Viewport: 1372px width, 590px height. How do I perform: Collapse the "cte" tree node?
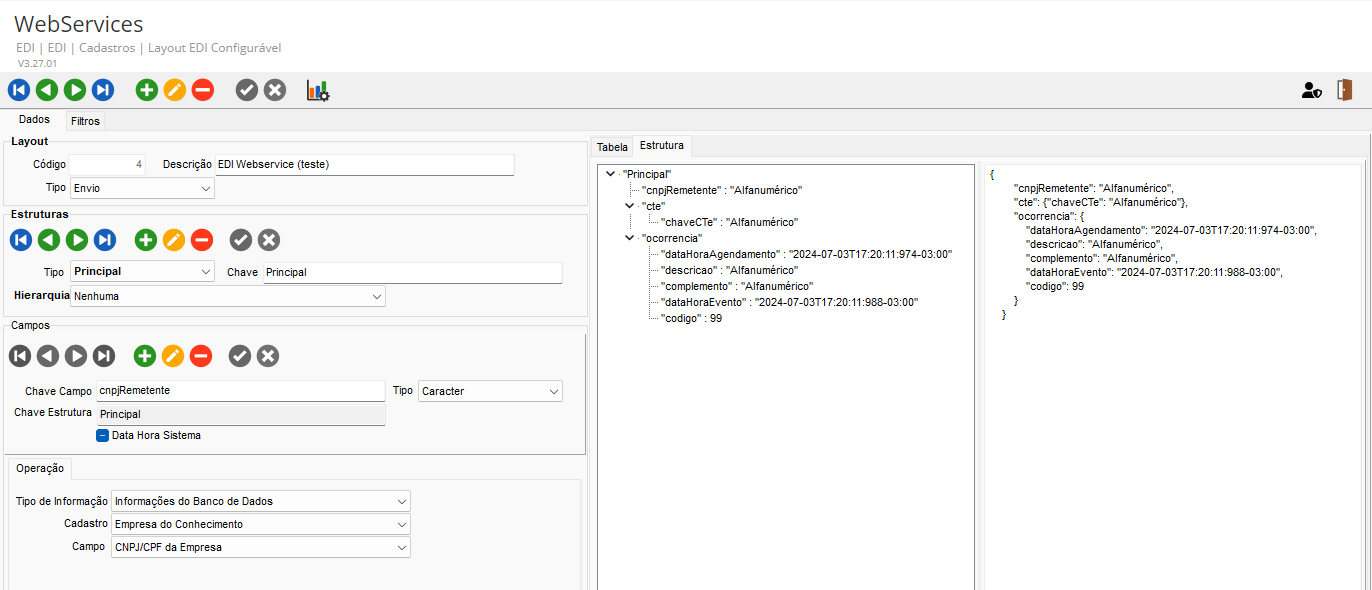tap(629, 206)
